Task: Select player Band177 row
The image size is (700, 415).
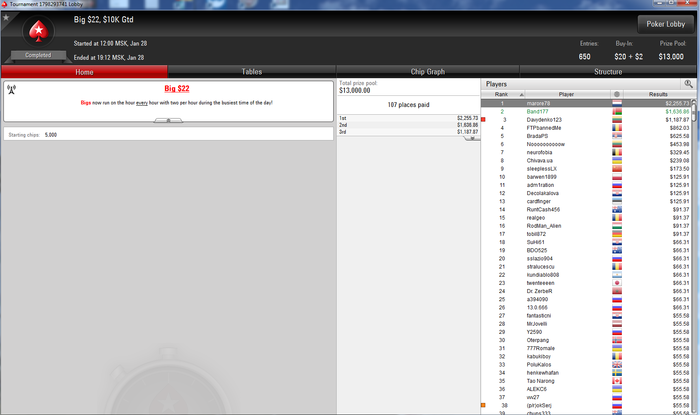Action: (x=586, y=112)
